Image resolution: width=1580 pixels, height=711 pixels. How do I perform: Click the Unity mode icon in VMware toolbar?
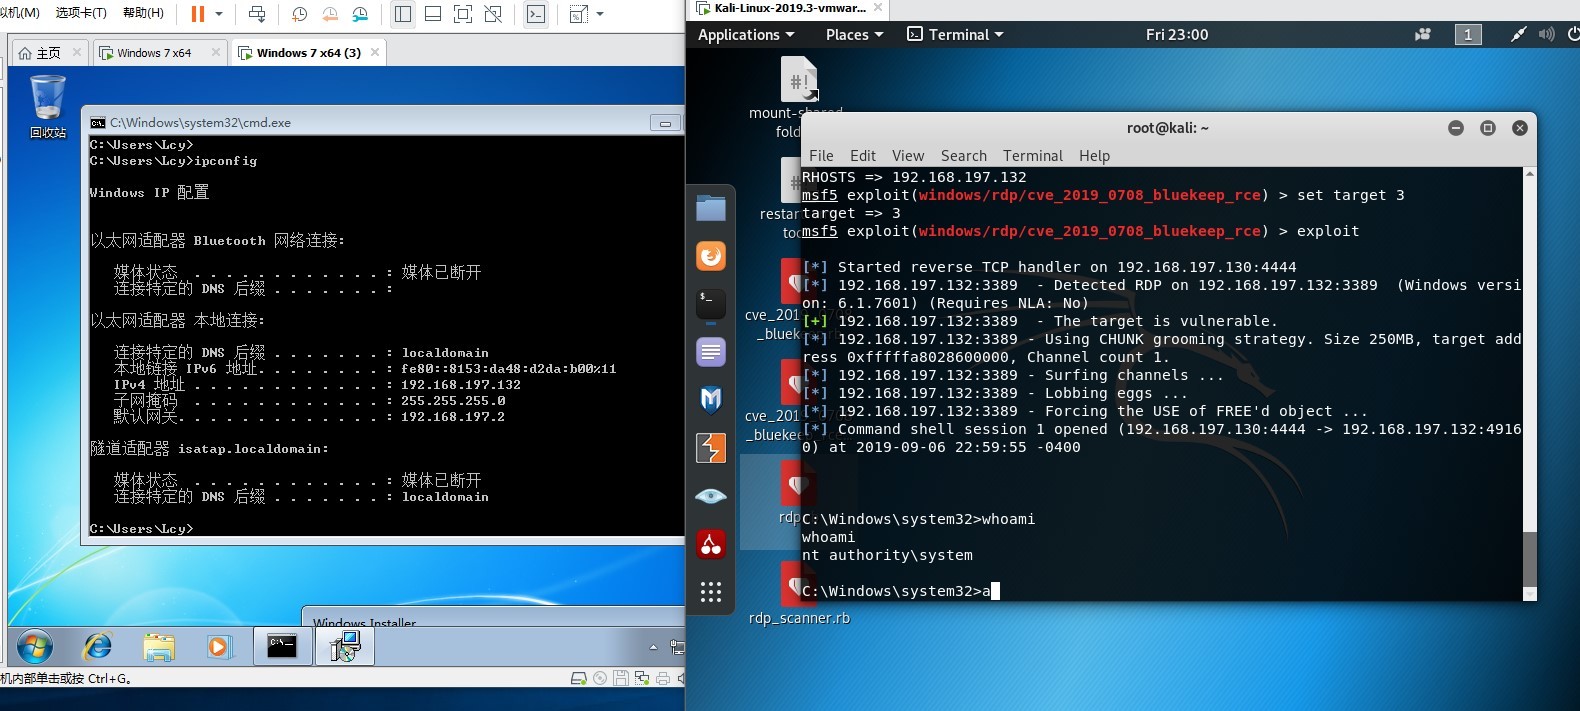pyautogui.click(x=493, y=14)
